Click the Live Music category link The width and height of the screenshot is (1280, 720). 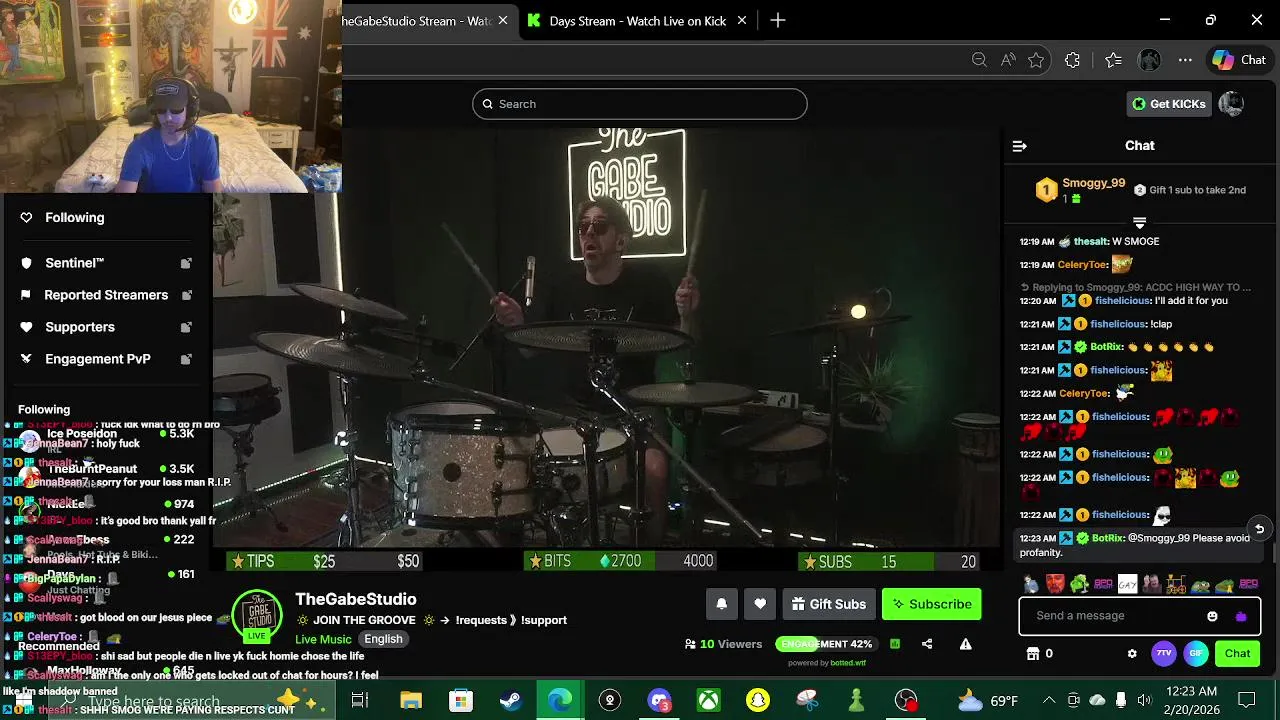(323, 639)
